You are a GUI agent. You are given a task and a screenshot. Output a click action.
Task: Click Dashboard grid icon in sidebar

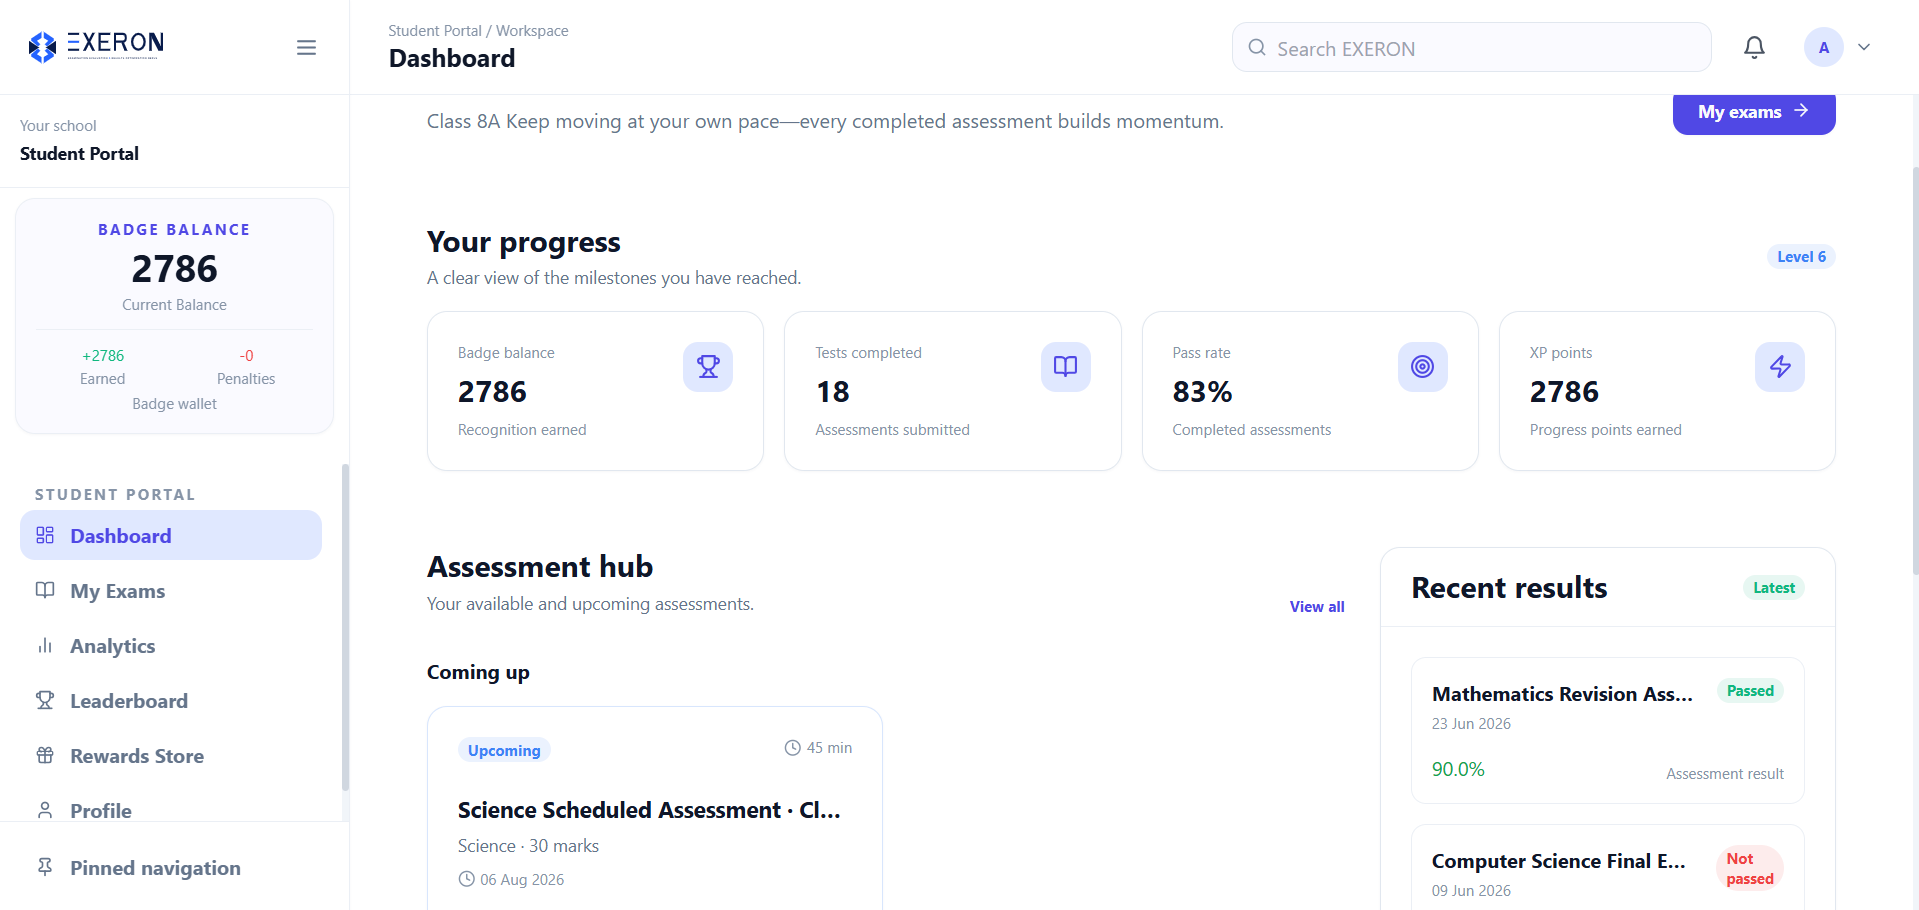click(x=45, y=535)
